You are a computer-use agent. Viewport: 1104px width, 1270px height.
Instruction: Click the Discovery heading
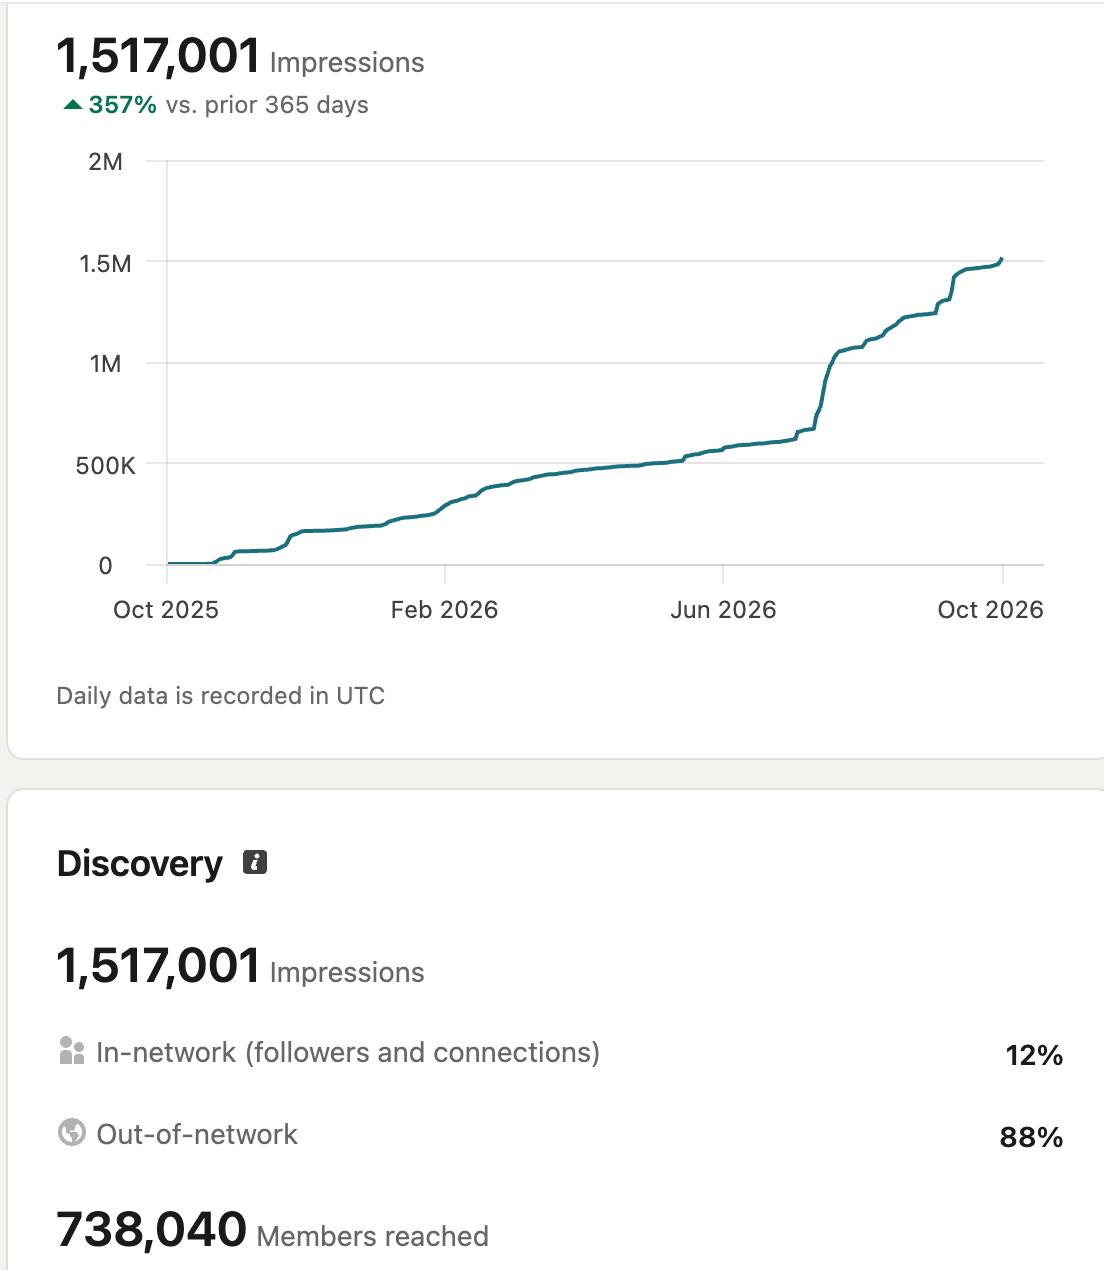point(140,863)
